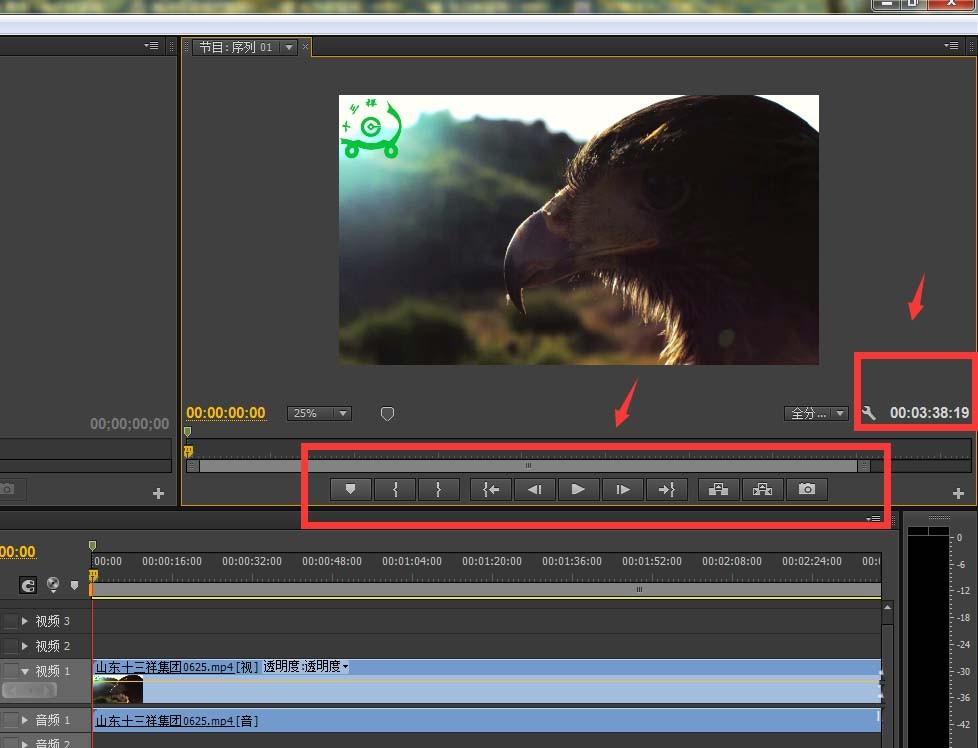Open the Program monitor wrench settings
978x748 pixels.
point(869,413)
